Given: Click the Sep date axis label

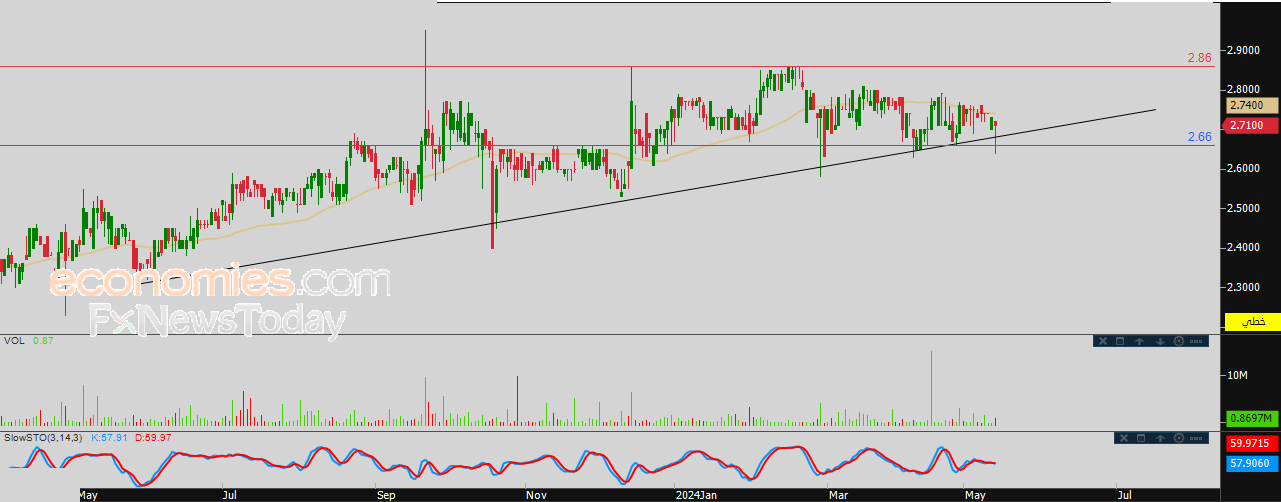Looking at the screenshot, I should tap(385, 494).
